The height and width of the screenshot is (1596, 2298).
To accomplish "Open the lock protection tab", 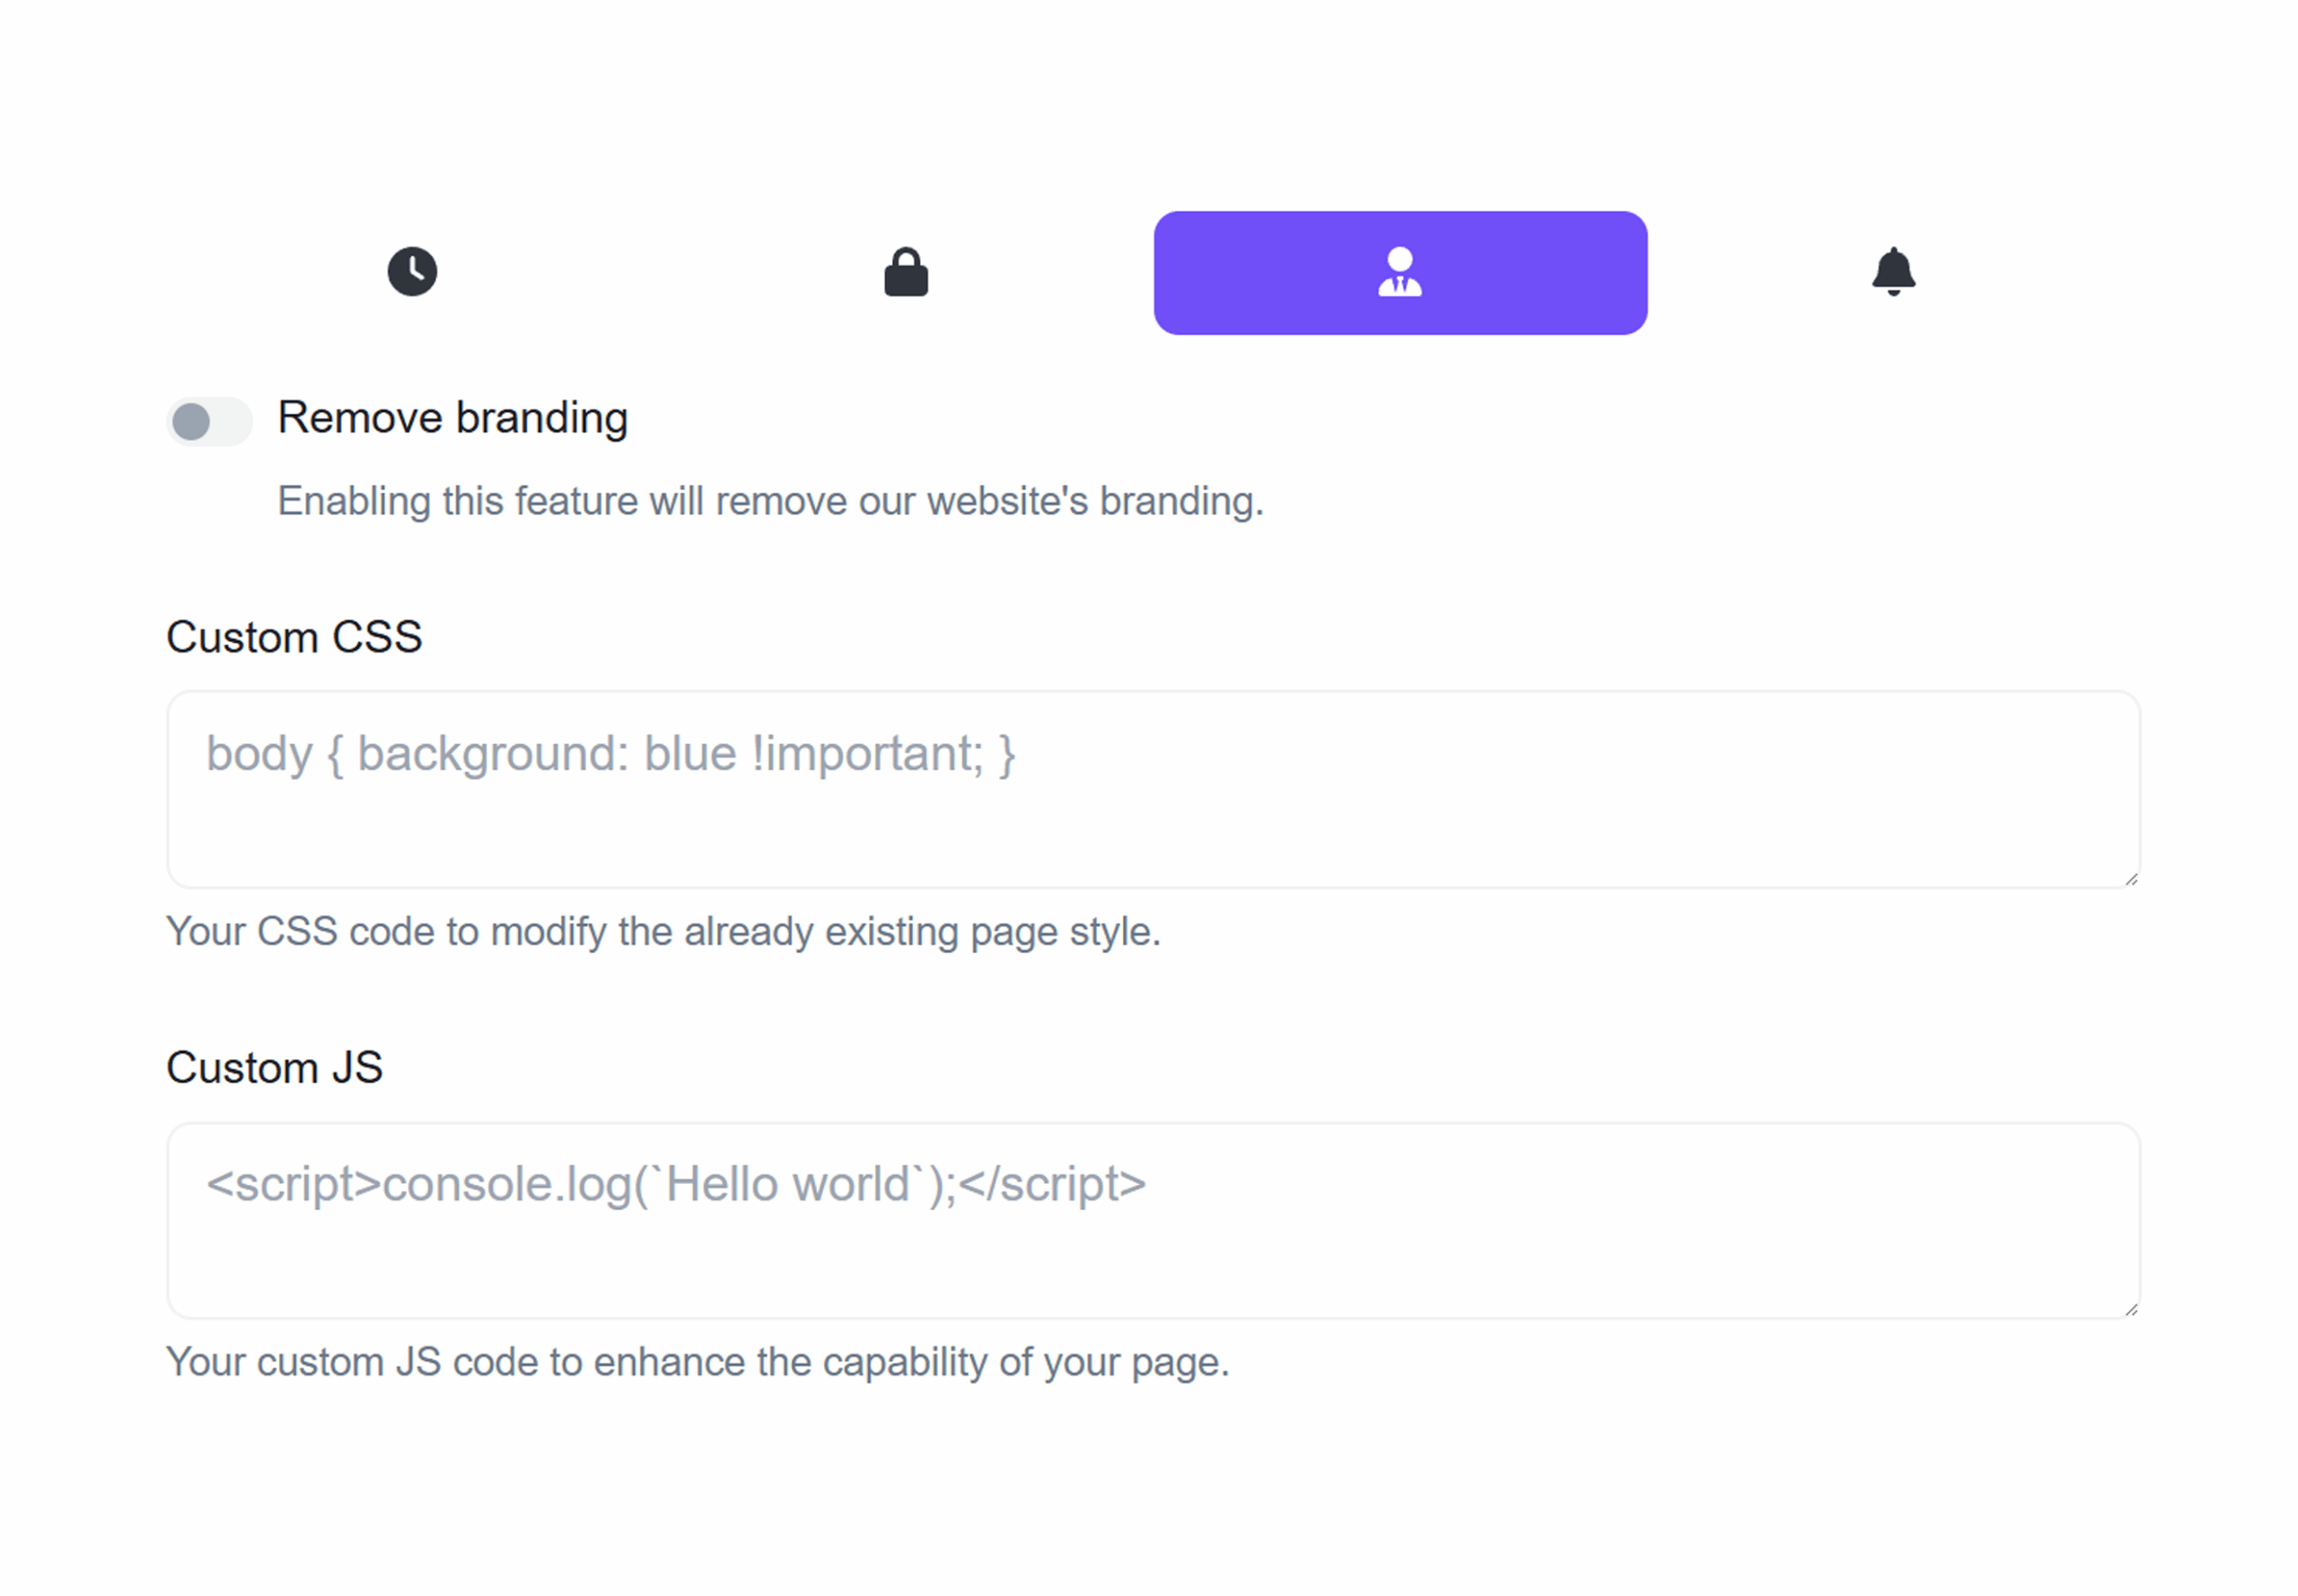I will pyautogui.click(x=906, y=272).
